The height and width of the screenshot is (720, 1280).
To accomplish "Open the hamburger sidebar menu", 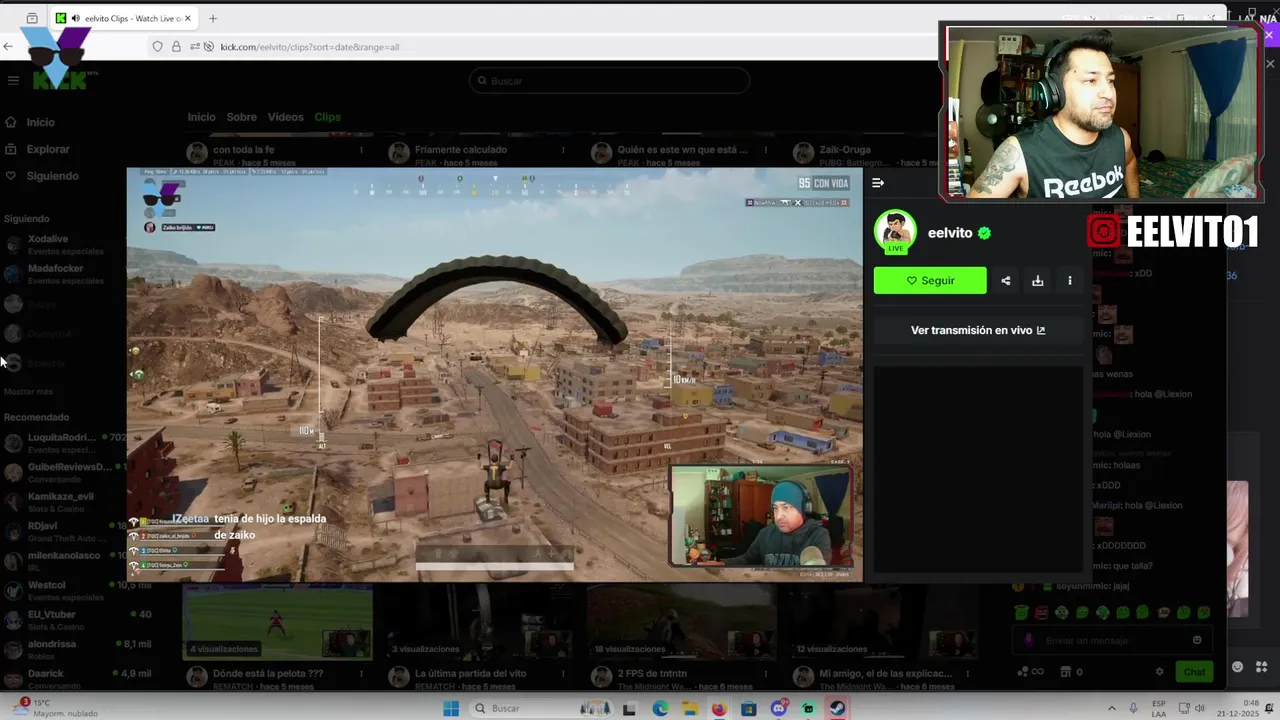I will point(13,81).
